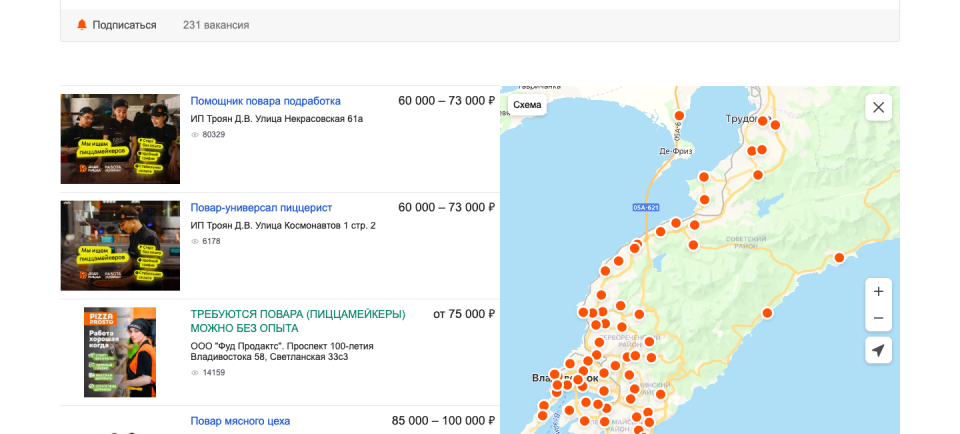The image size is (960, 434).
Task: Click the bell Subscribe icon
Action: (x=82, y=25)
